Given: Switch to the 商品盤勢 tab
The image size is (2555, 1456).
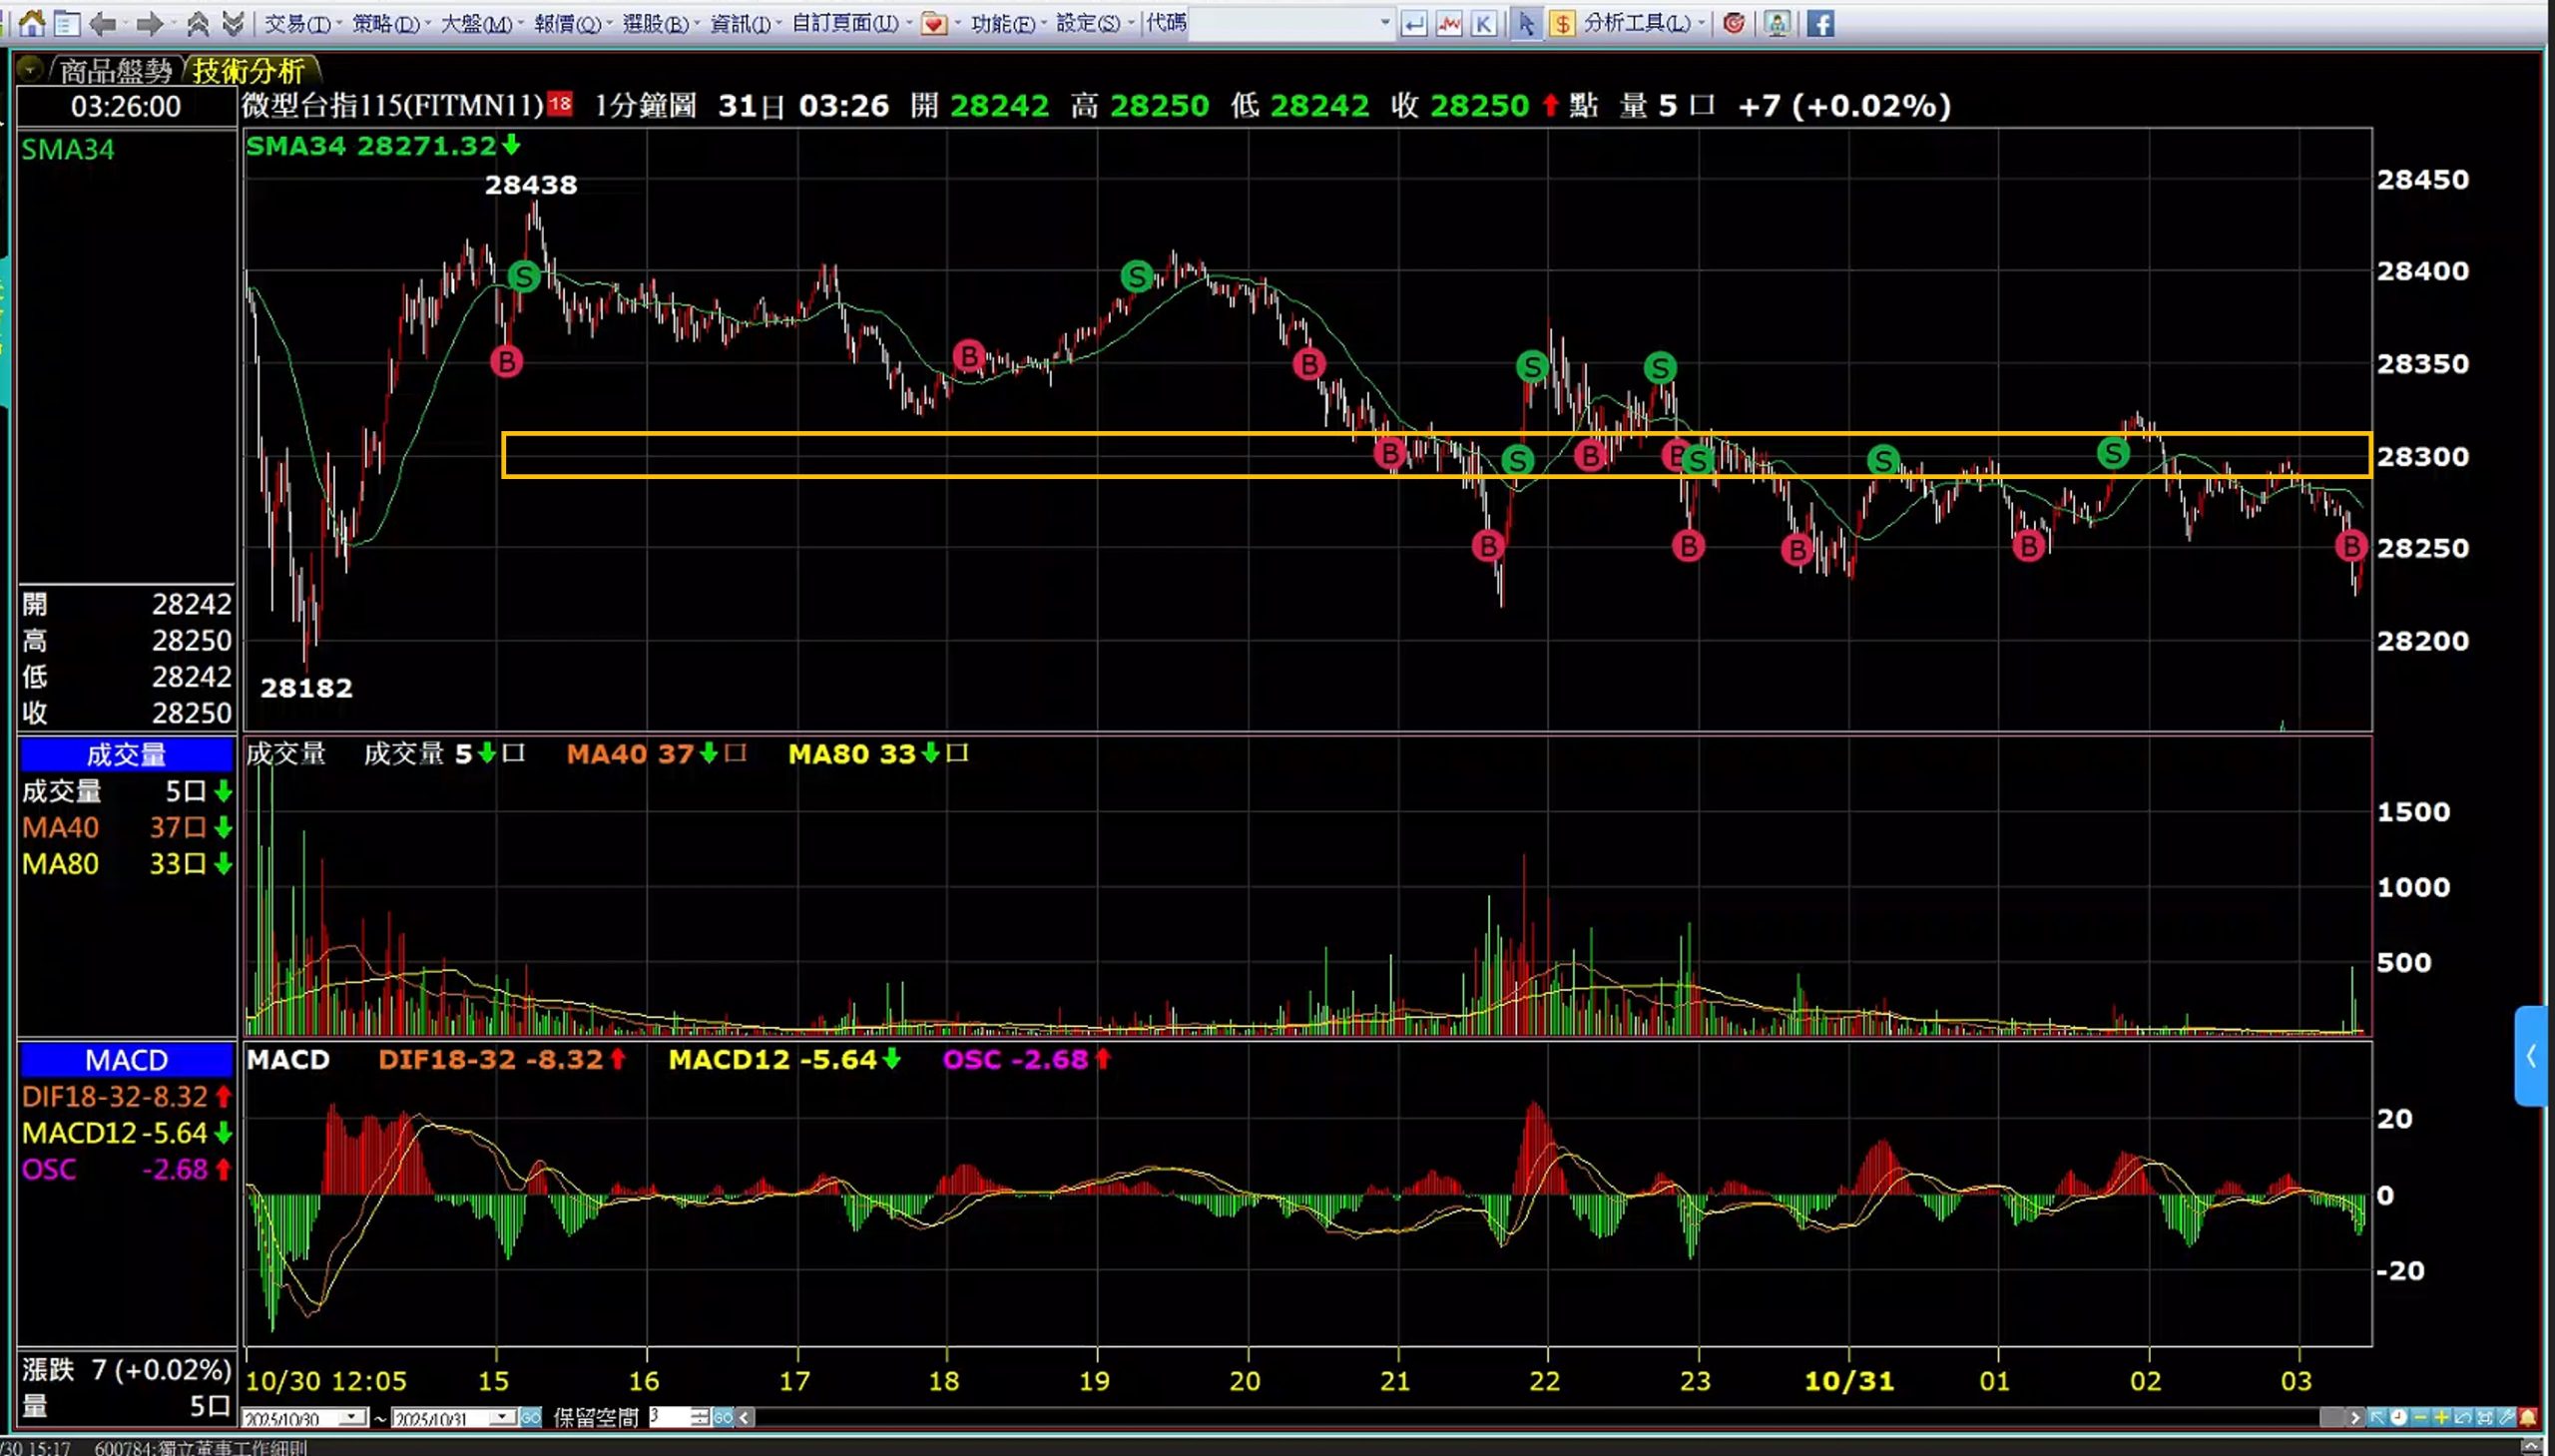Looking at the screenshot, I should (x=115, y=71).
